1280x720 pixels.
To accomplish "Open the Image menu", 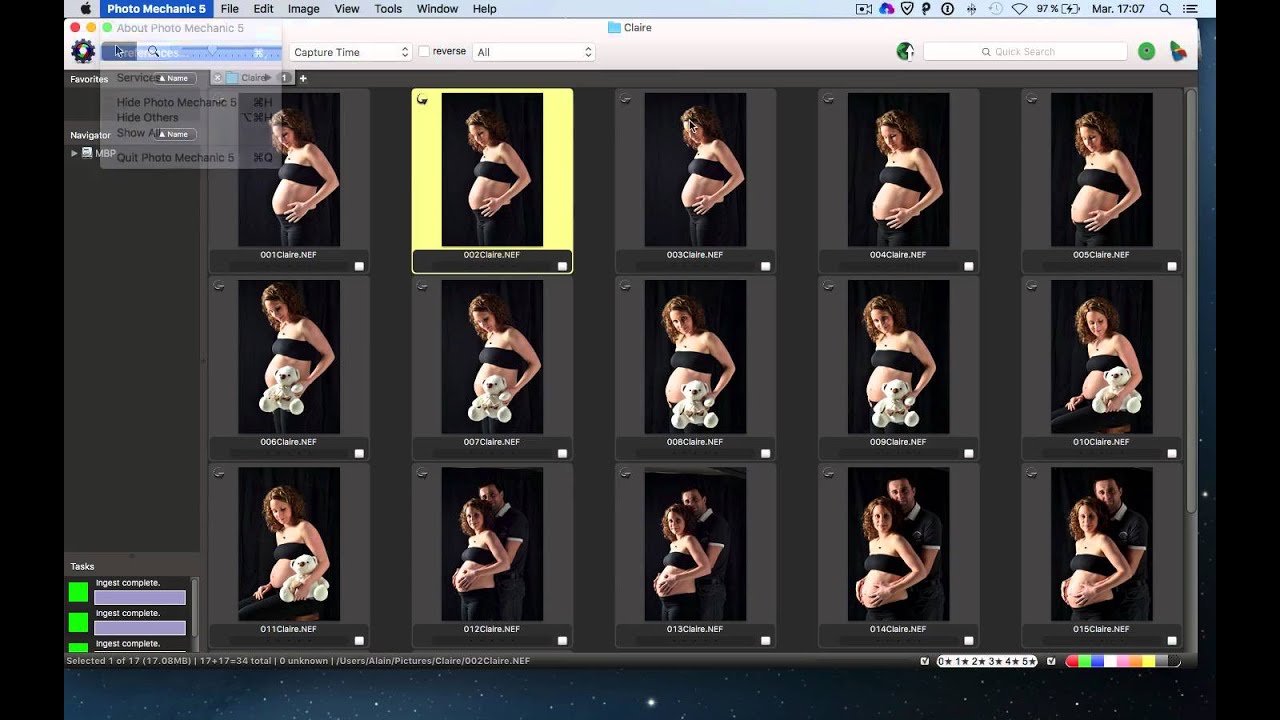I will [304, 9].
